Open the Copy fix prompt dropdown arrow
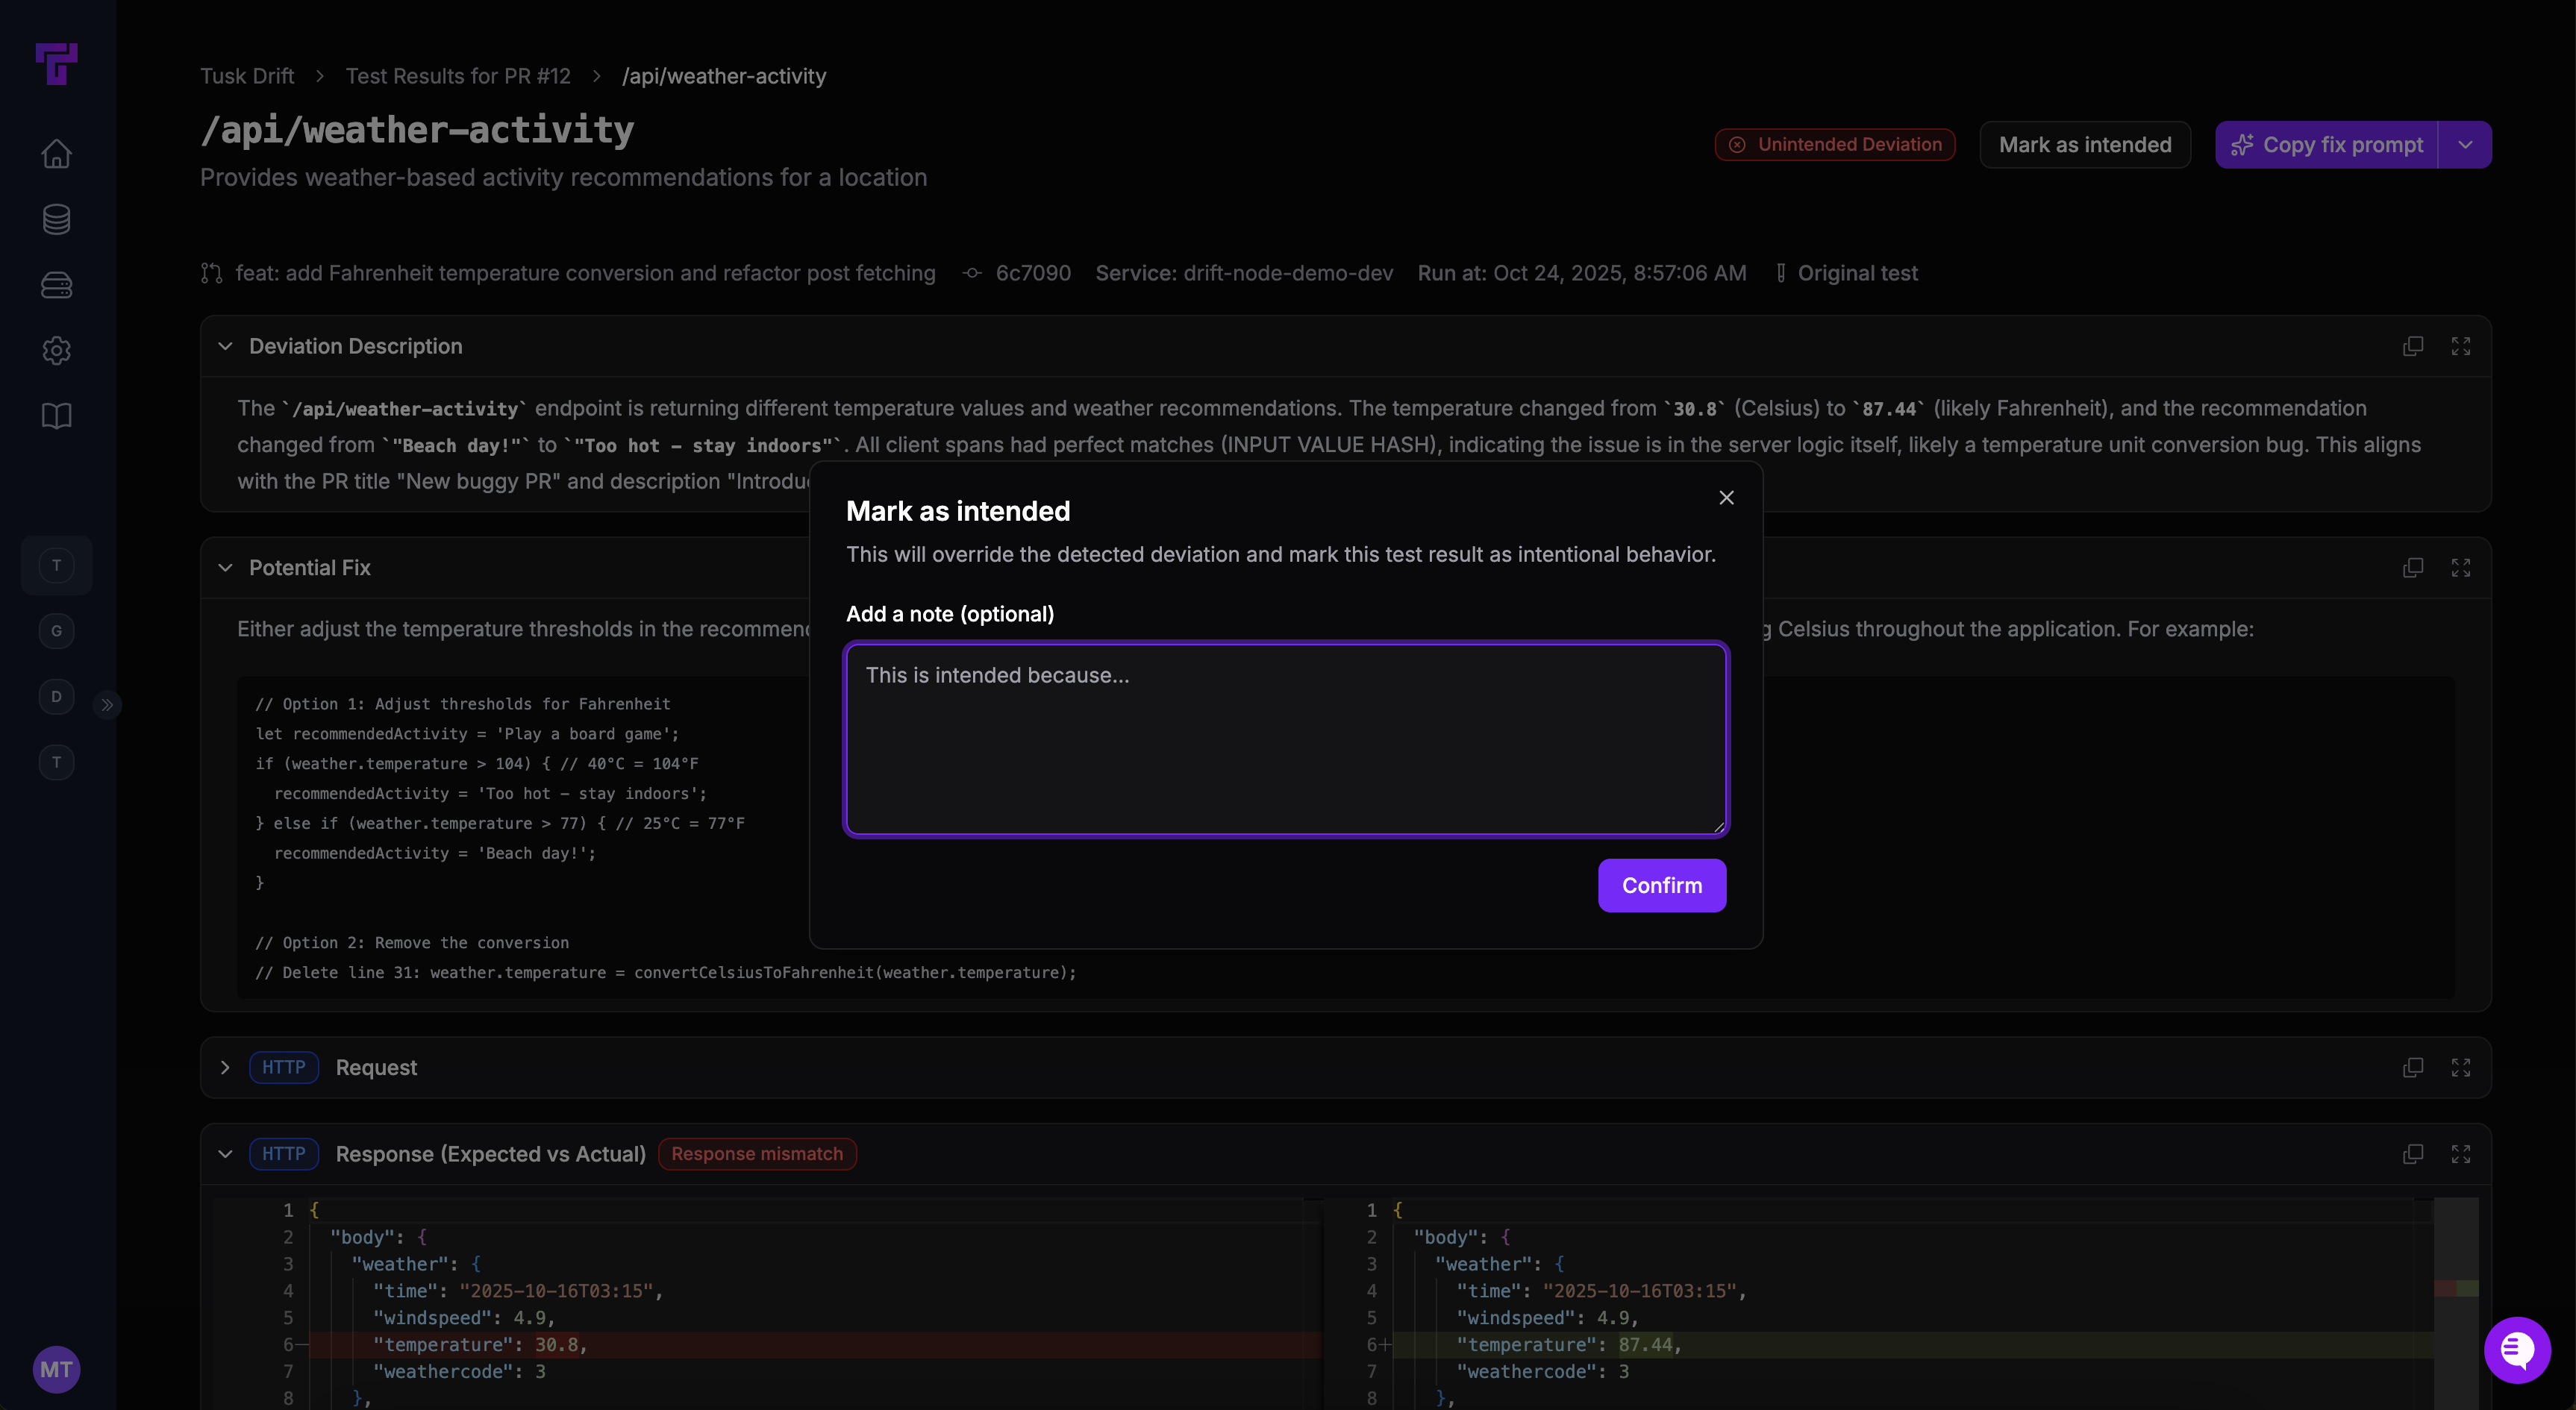The width and height of the screenshot is (2576, 1410). pos(2465,144)
